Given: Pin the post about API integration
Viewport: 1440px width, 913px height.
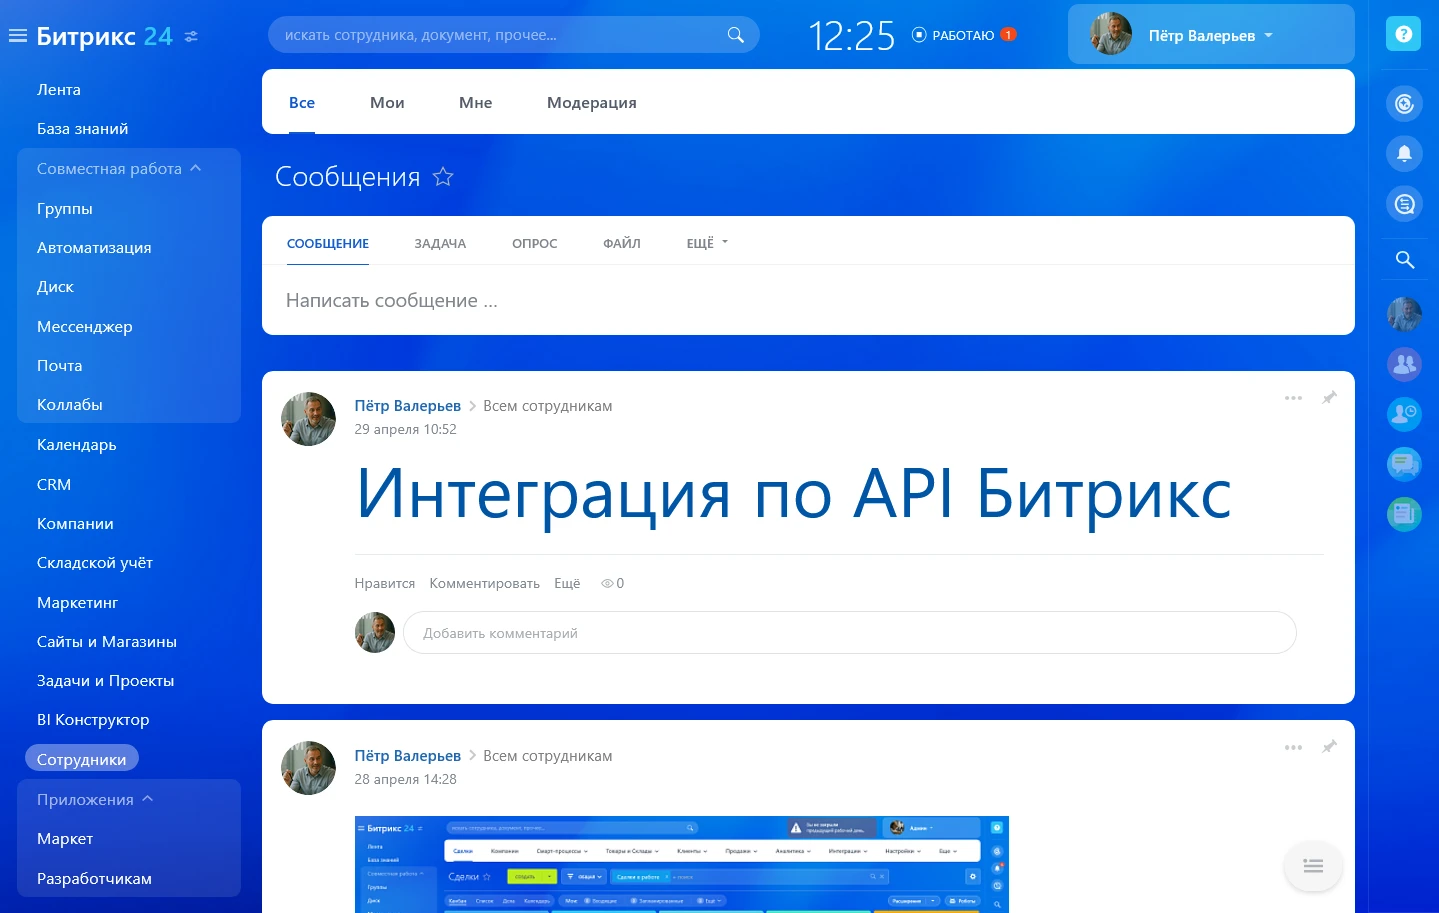Looking at the screenshot, I should click(1330, 397).
